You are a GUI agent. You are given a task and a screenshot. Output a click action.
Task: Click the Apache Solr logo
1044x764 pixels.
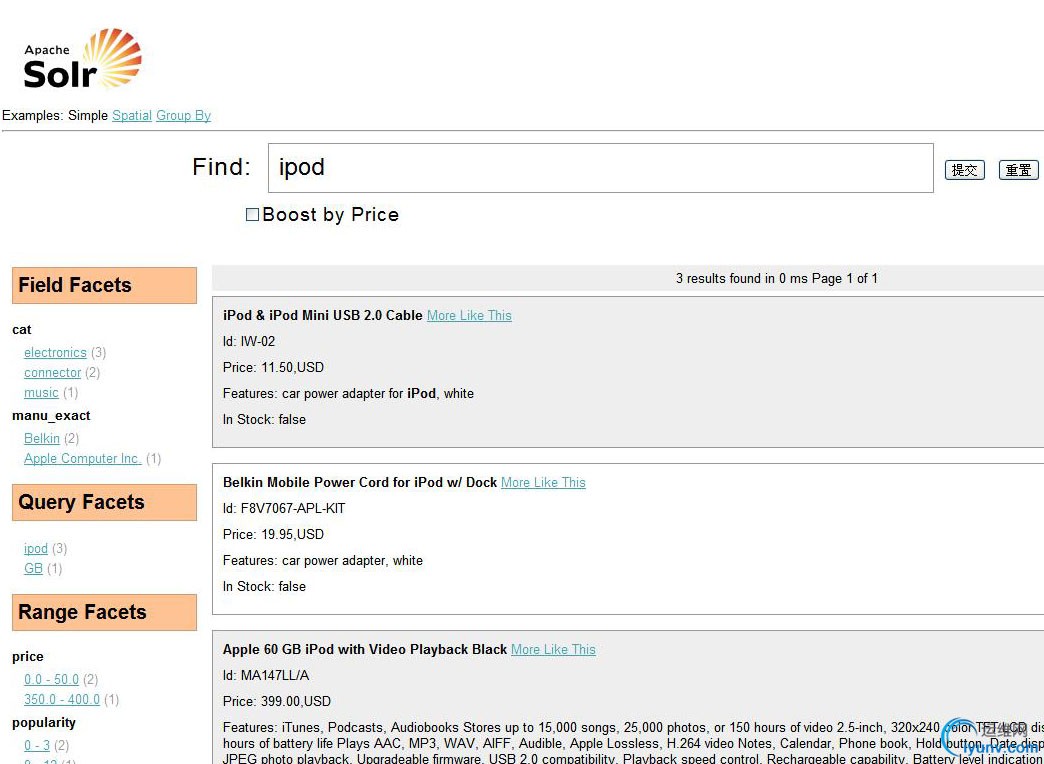[83, 59]
